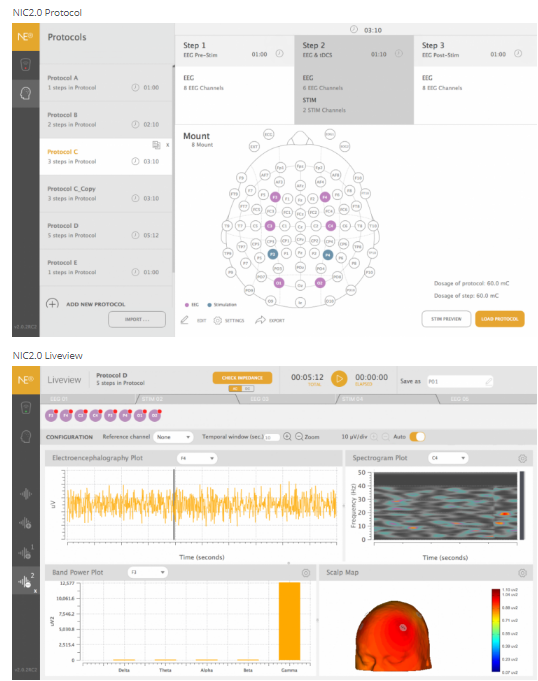Start recording with the orange play button
This screenshot has width=538, height=681.
[339, 379]
